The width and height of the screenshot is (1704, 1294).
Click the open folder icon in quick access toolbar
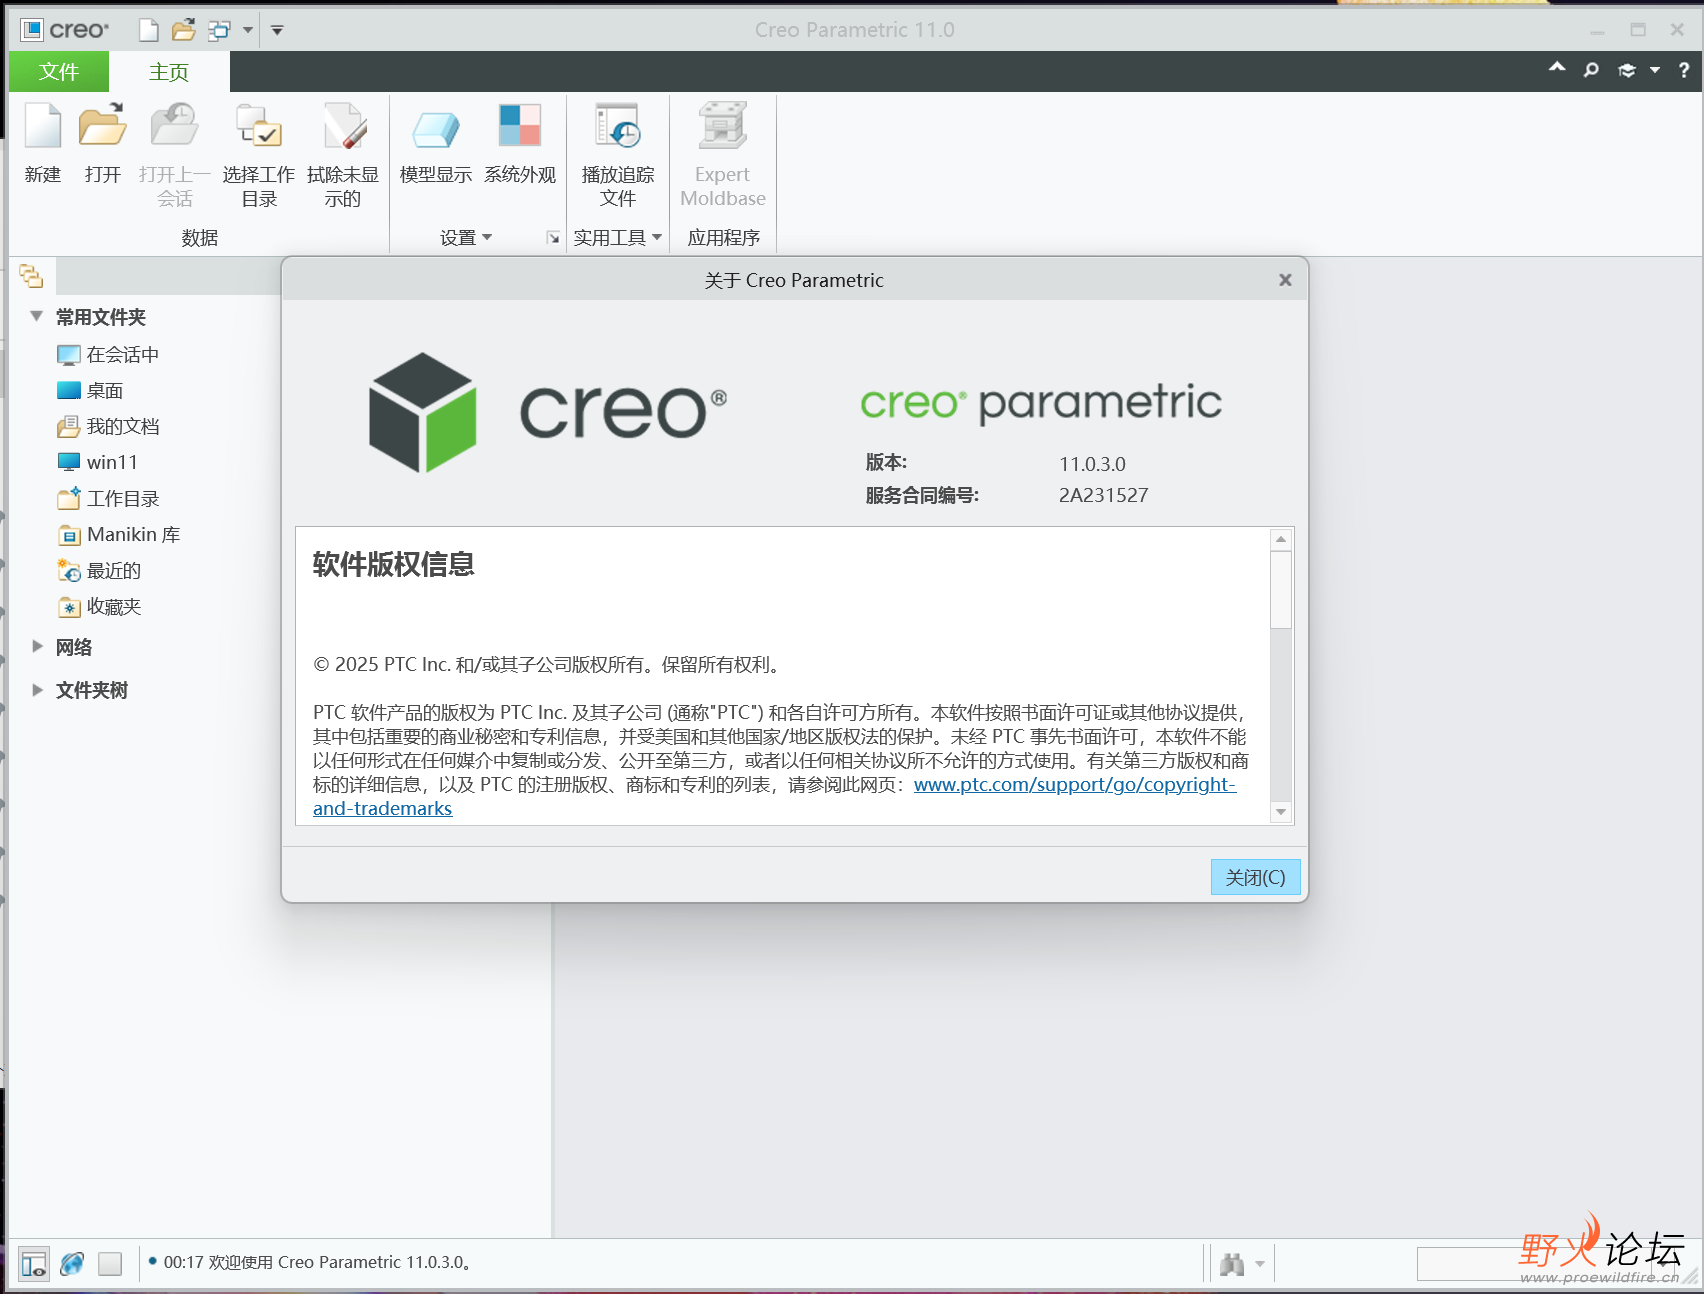[183, 30]
